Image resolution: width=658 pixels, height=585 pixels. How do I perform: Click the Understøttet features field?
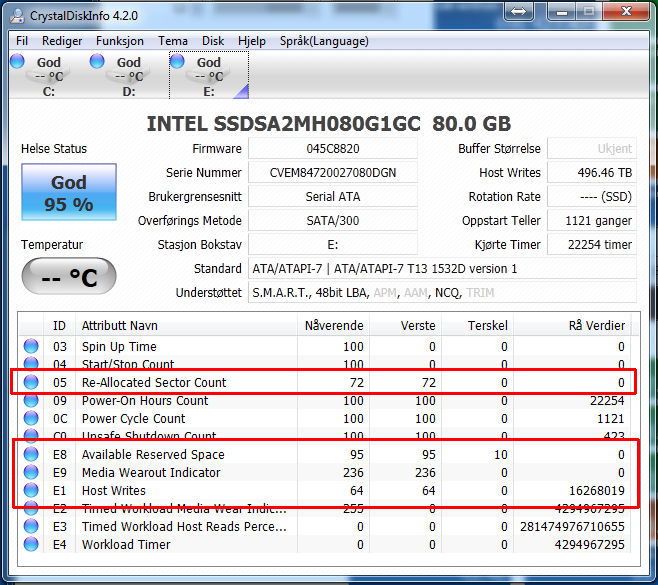(x=442, y=292)
